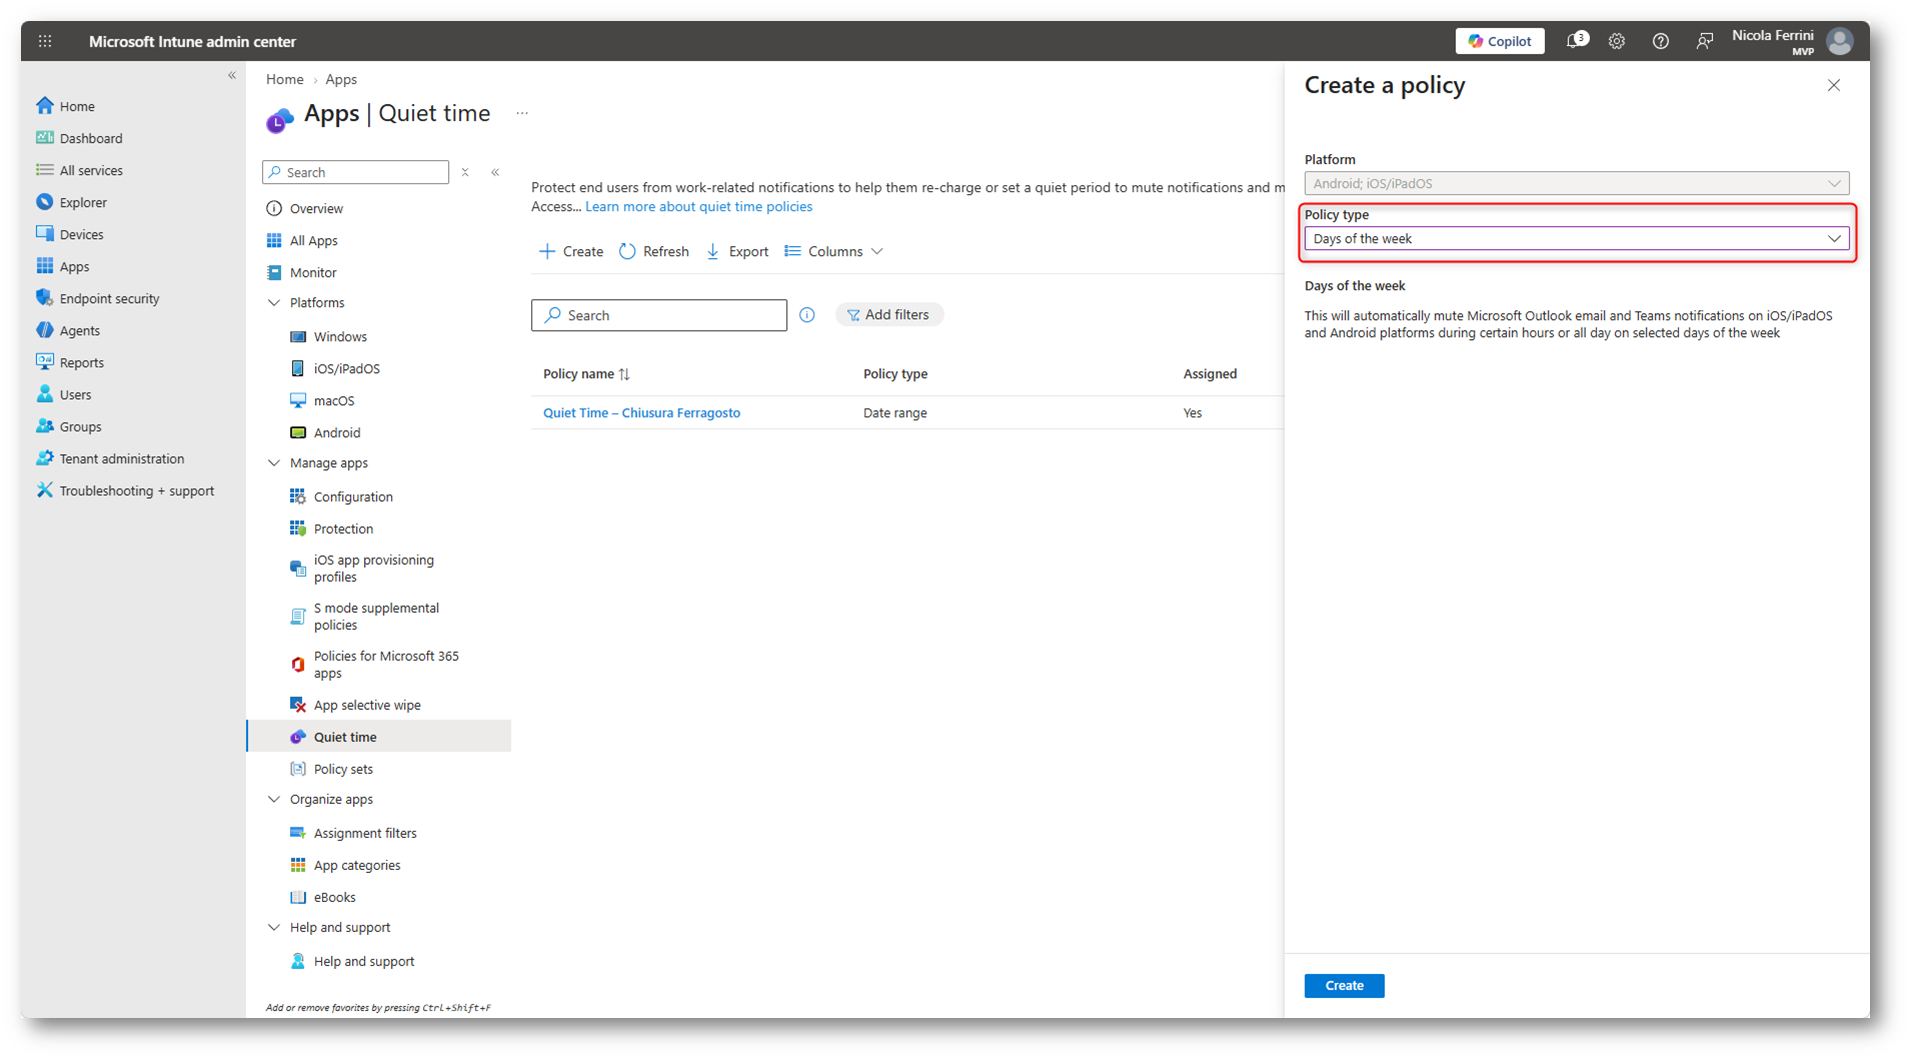Click the Copilot button in the header

[1499, 41]
